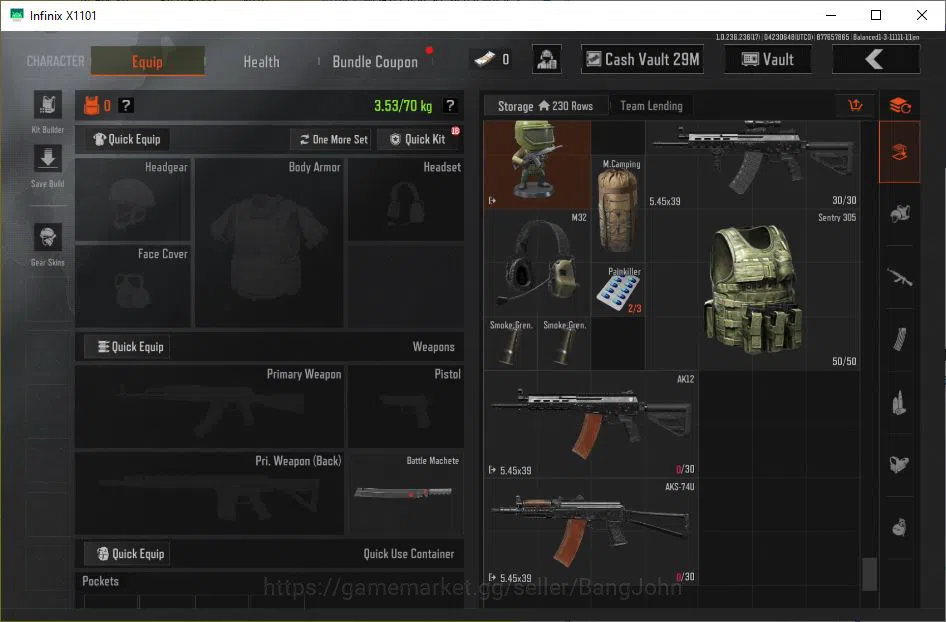Image resolution: width=946 pixels, height=622 pixels.
Task: Click the 3.53/70 kg weight value
Action: pyautogui.click(x=403, y=106)
